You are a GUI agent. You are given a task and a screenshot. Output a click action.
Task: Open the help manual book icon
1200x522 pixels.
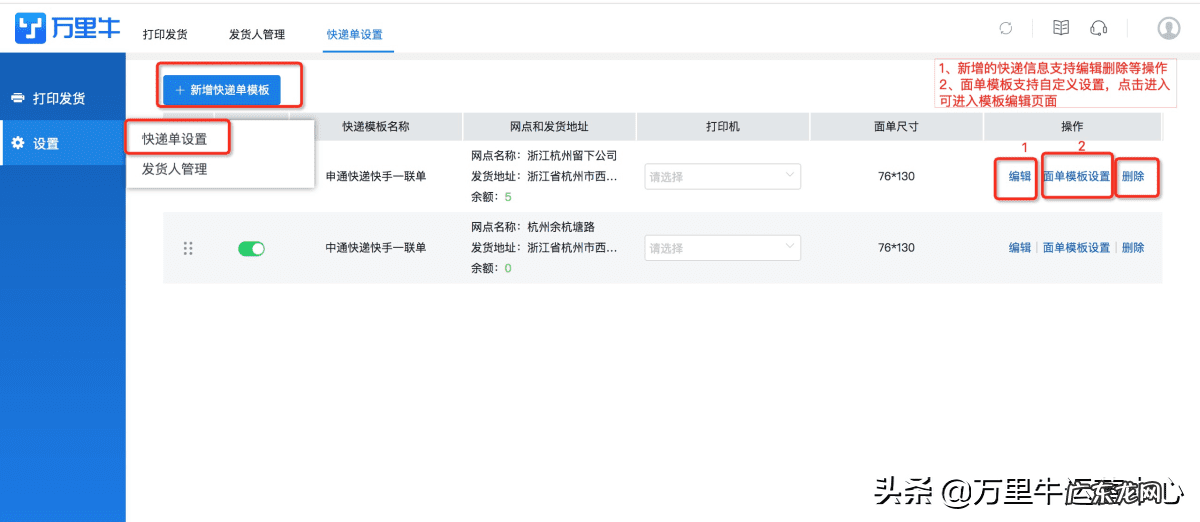point(1061,28)
